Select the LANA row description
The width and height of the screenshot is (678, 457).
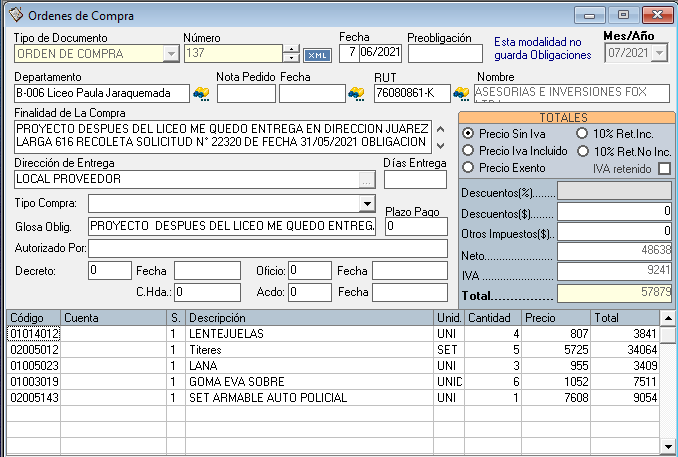point(310,366)
